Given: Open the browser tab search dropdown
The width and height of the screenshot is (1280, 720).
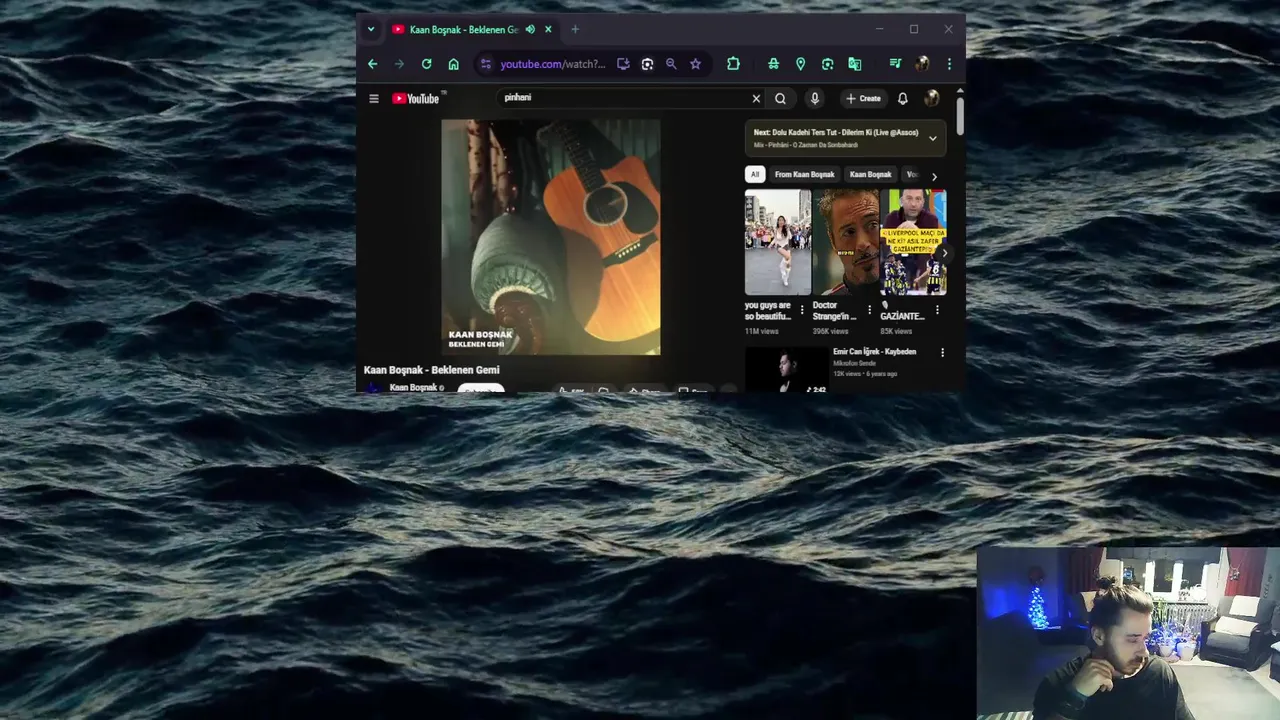Looking at the screenshot, I should pos(371,29).
